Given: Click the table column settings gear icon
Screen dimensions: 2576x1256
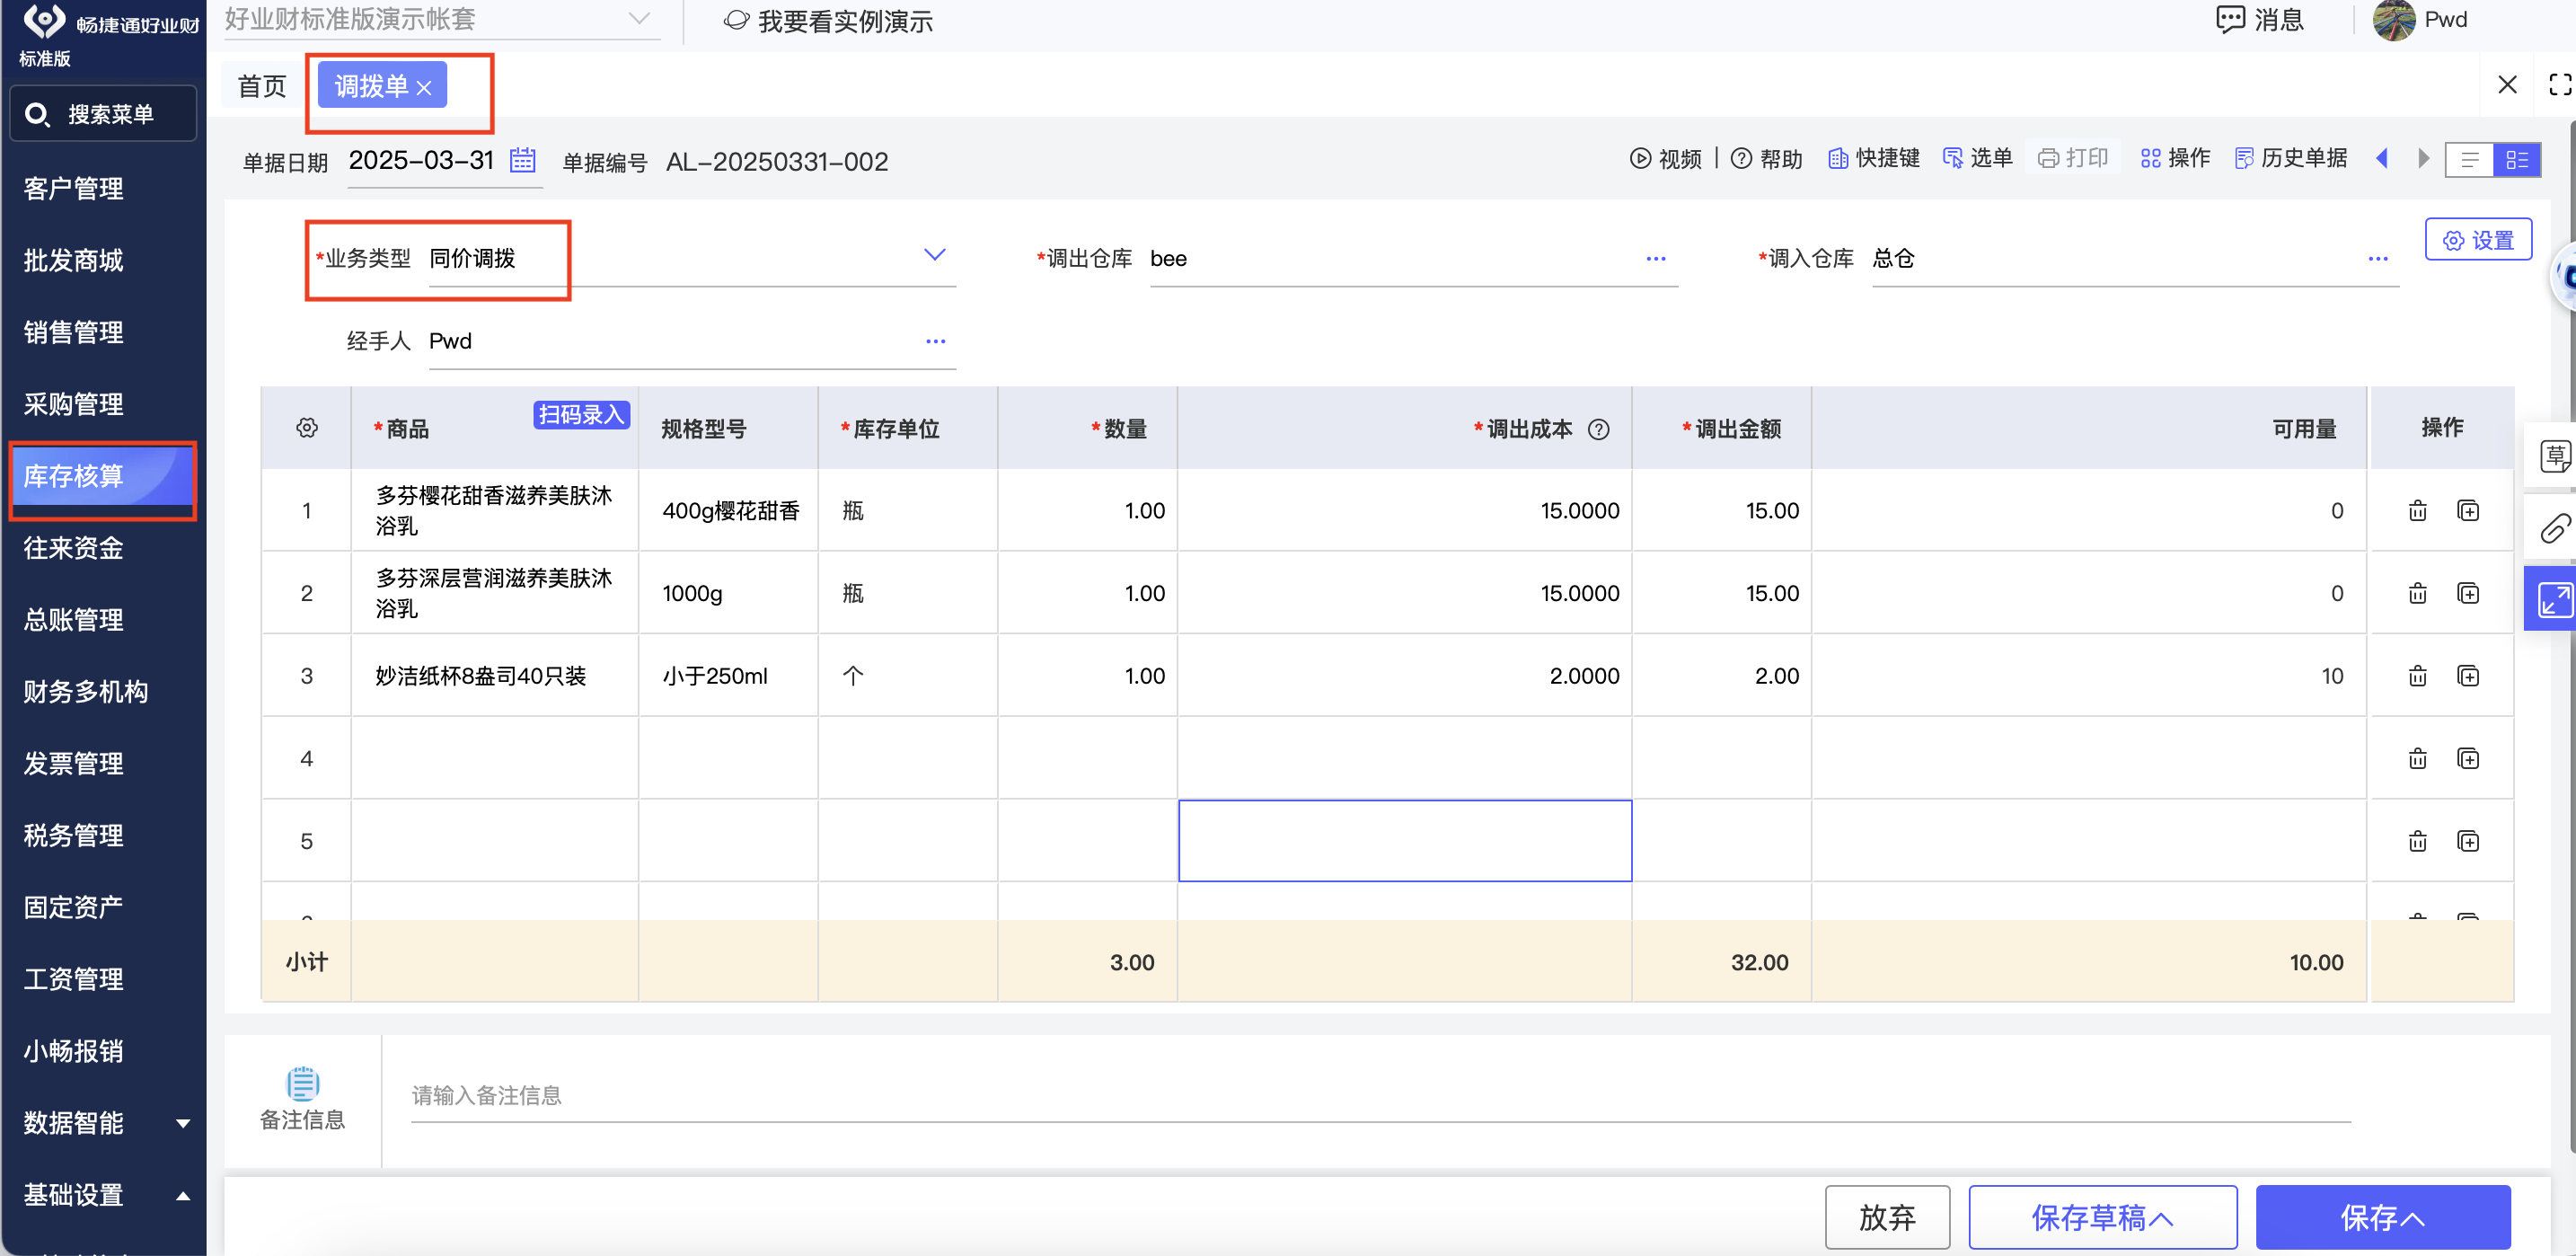Looking at the screenshot, I should 307,428.
